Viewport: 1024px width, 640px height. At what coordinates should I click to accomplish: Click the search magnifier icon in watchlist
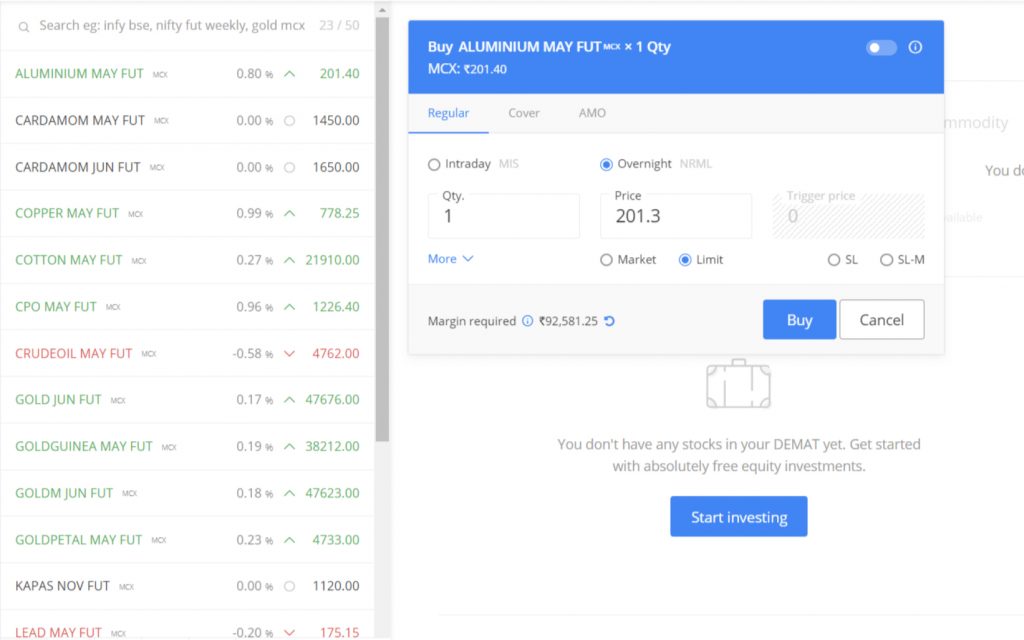click(24, 27)
